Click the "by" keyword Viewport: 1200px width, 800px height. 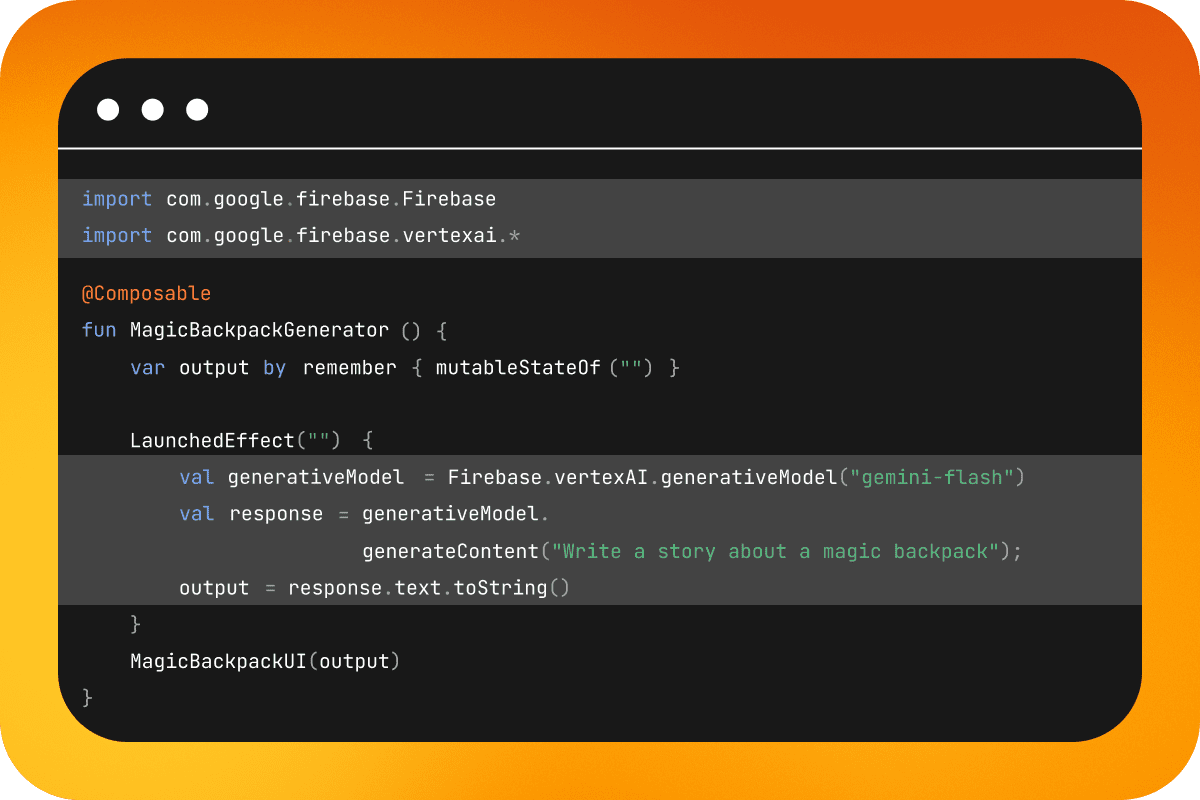coord(274,368)
